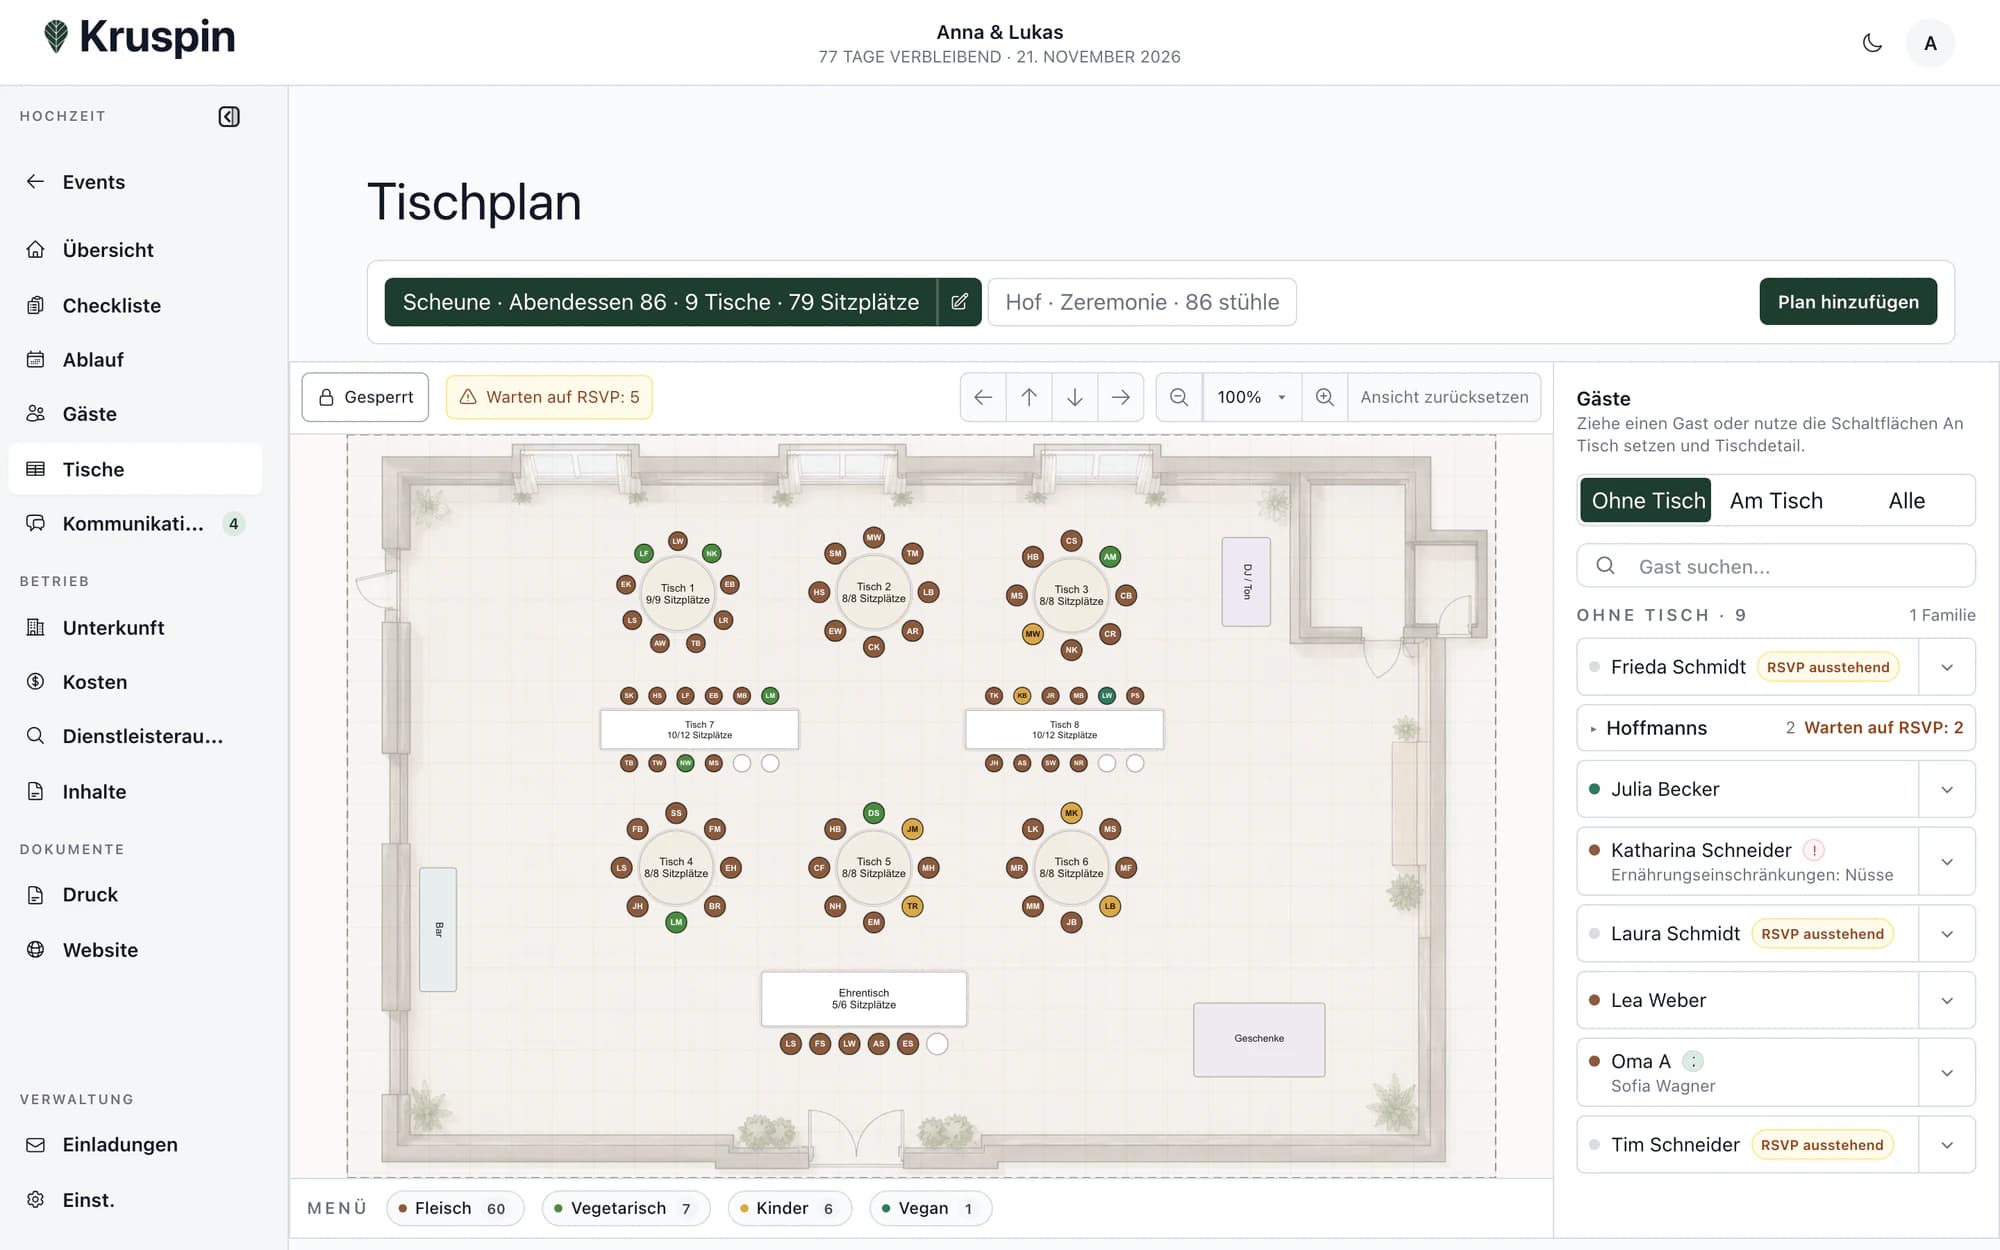Add a new plan with Plan hinzufügen
The image size is (2000, 1250).
click(1848, 302)
